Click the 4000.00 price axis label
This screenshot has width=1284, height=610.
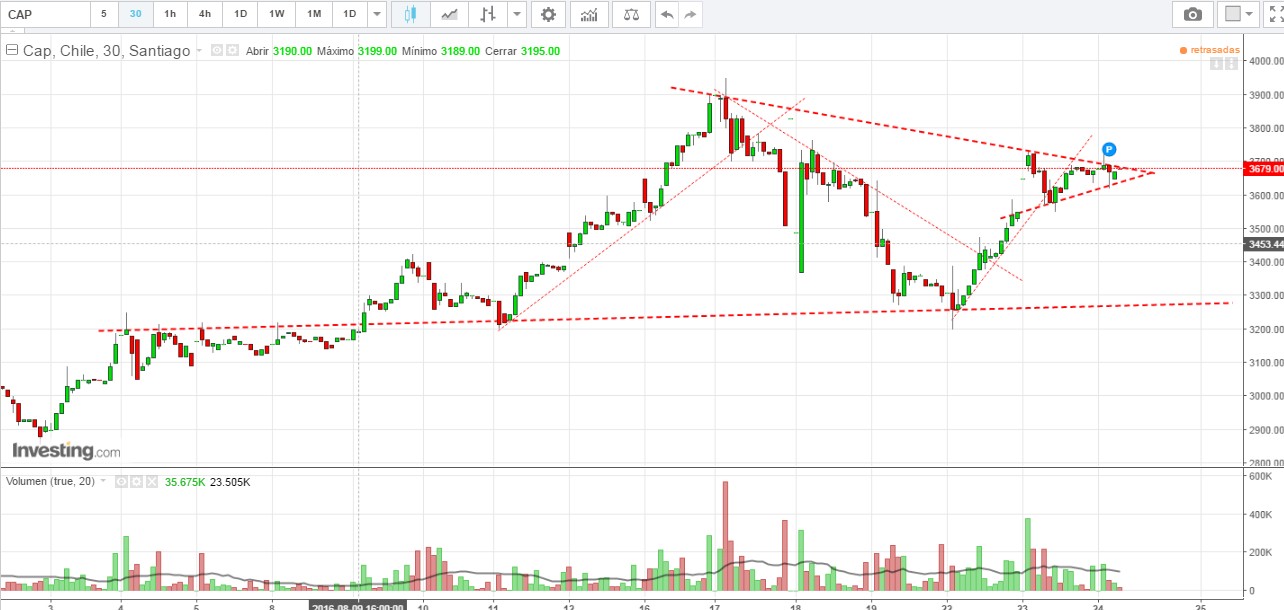(x=1265, y=62)
